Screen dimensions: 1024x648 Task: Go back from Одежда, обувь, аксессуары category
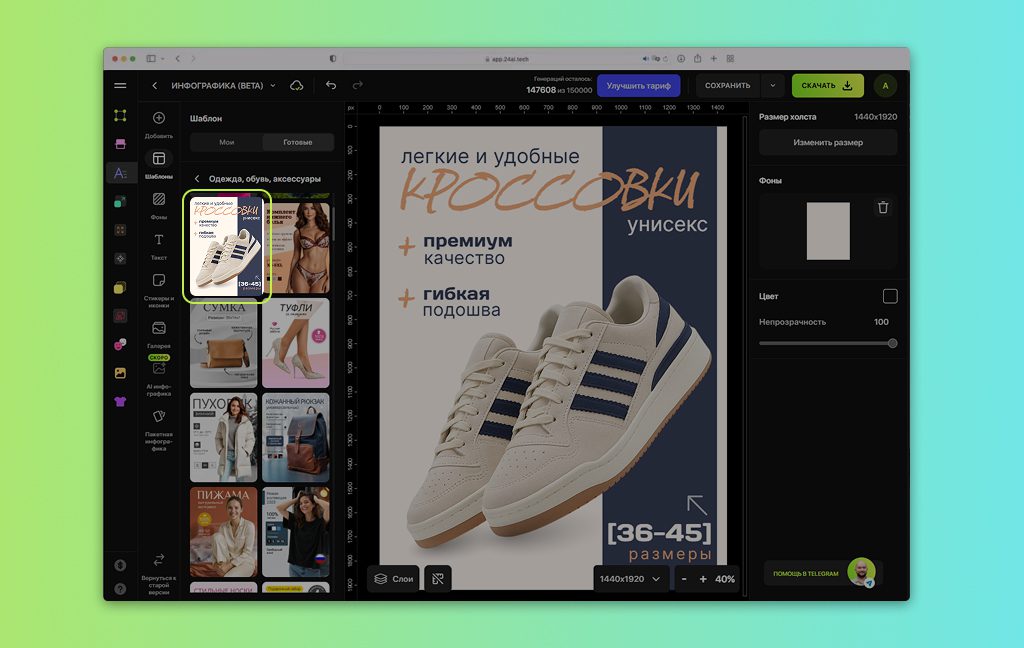click(197, 178)
